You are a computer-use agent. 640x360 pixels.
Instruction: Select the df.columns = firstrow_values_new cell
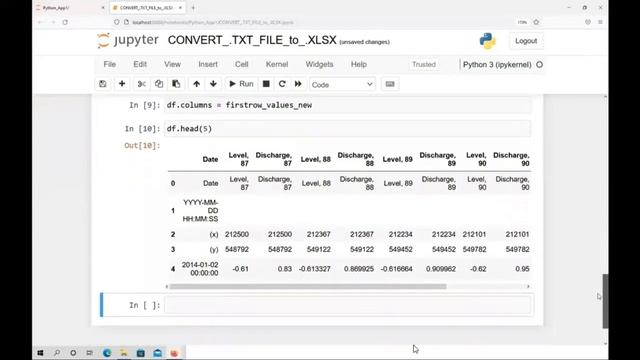[x=348, y=105]
